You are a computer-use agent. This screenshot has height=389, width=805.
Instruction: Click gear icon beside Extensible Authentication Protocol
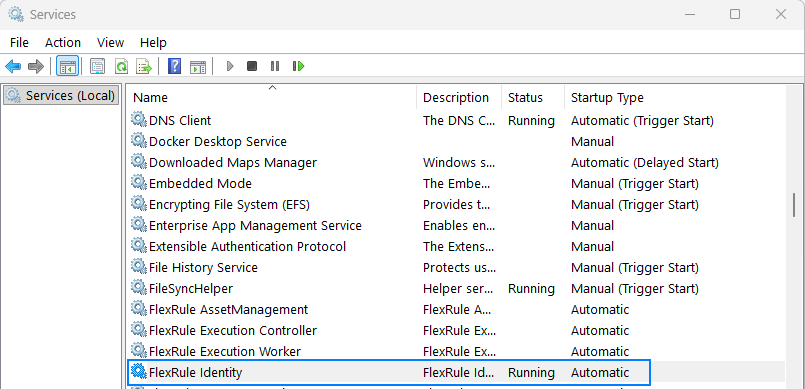click(139, 246)
